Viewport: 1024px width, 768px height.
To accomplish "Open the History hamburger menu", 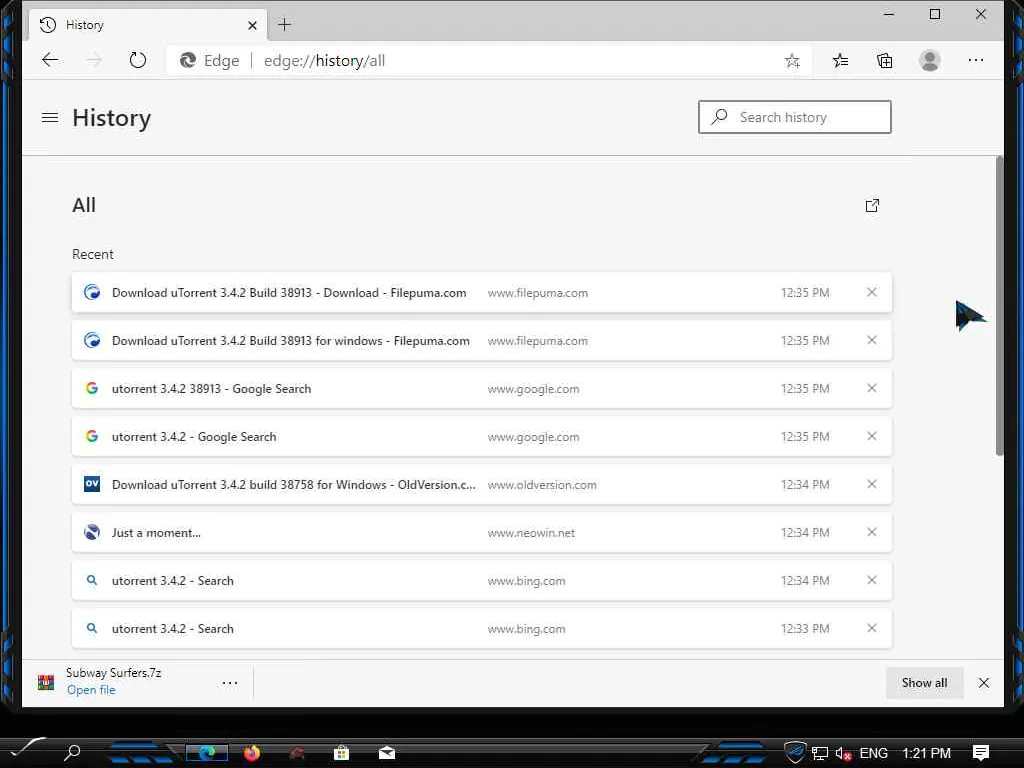I will pos(50,118).
